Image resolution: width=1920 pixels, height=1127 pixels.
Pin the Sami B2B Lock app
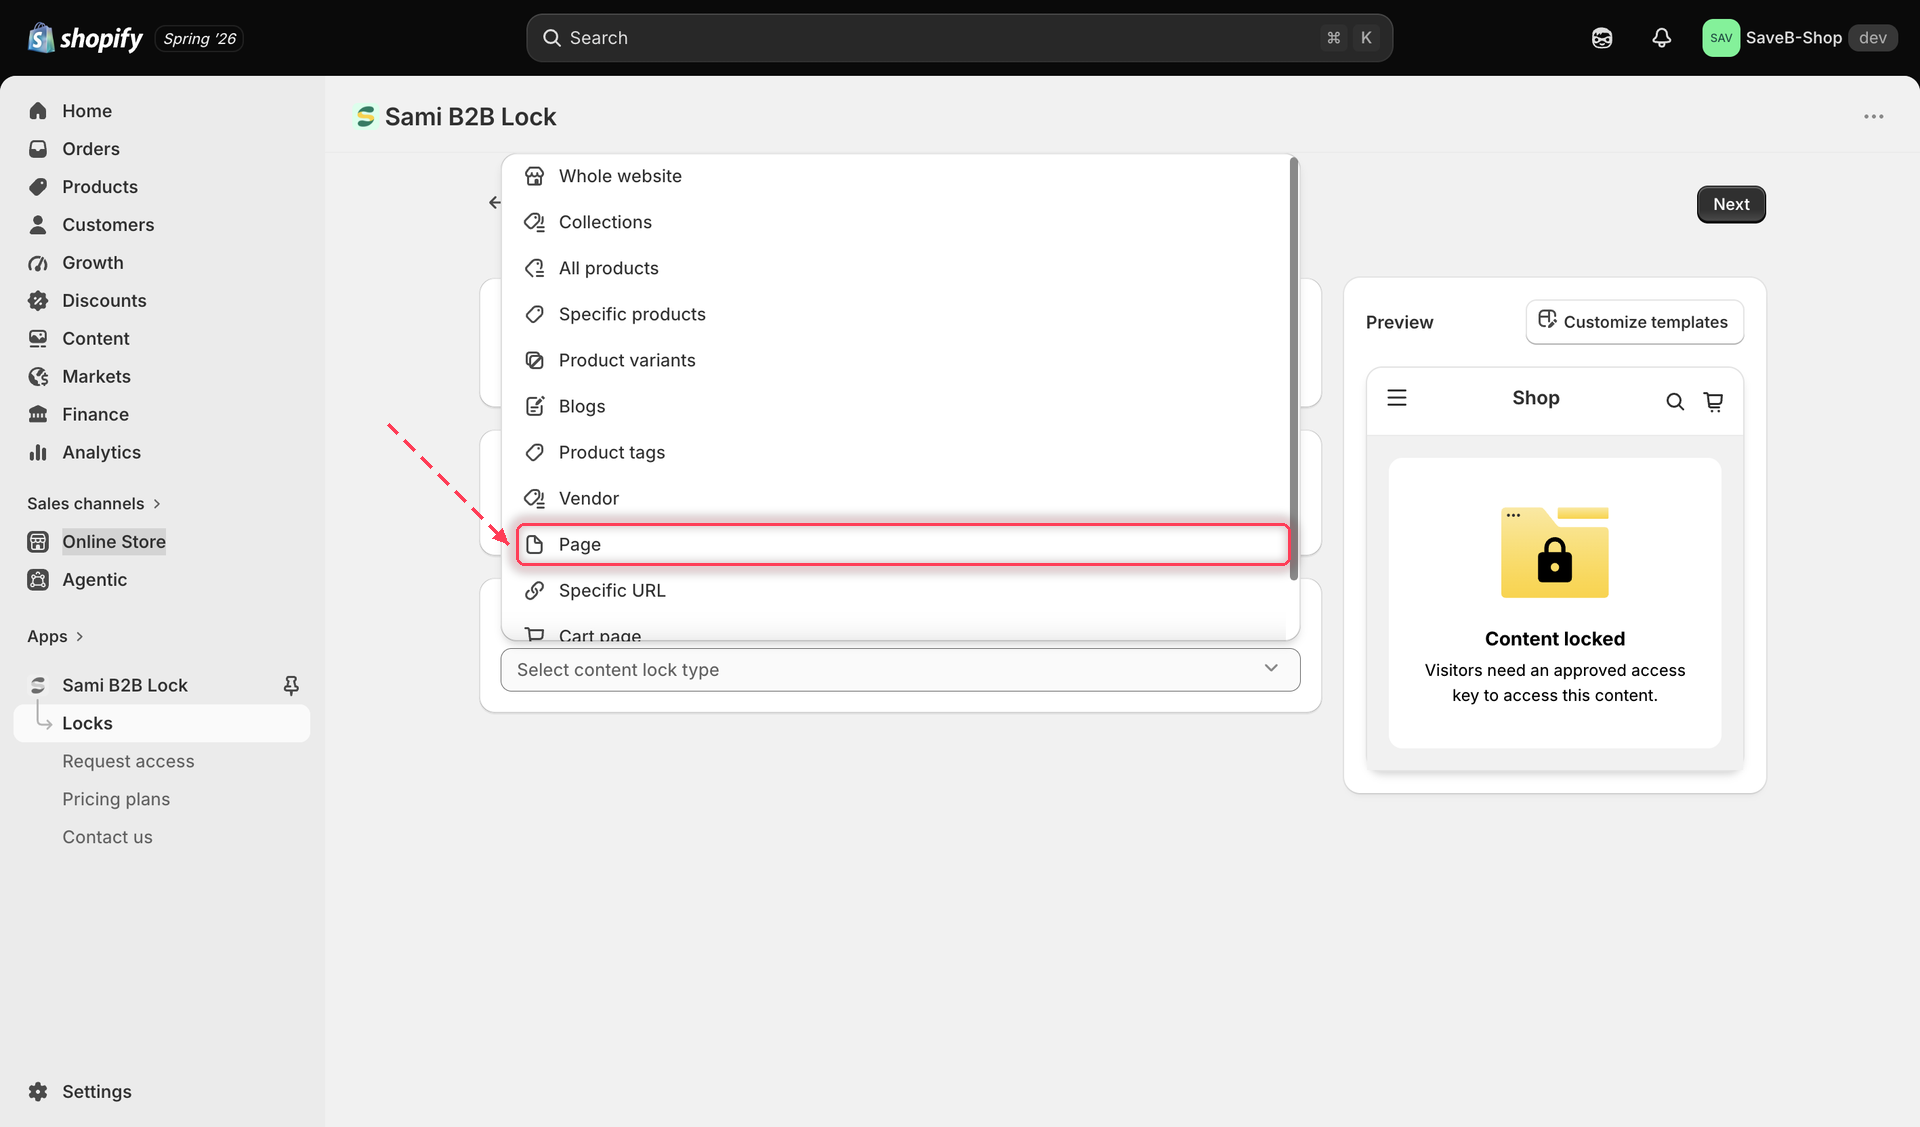291,685
